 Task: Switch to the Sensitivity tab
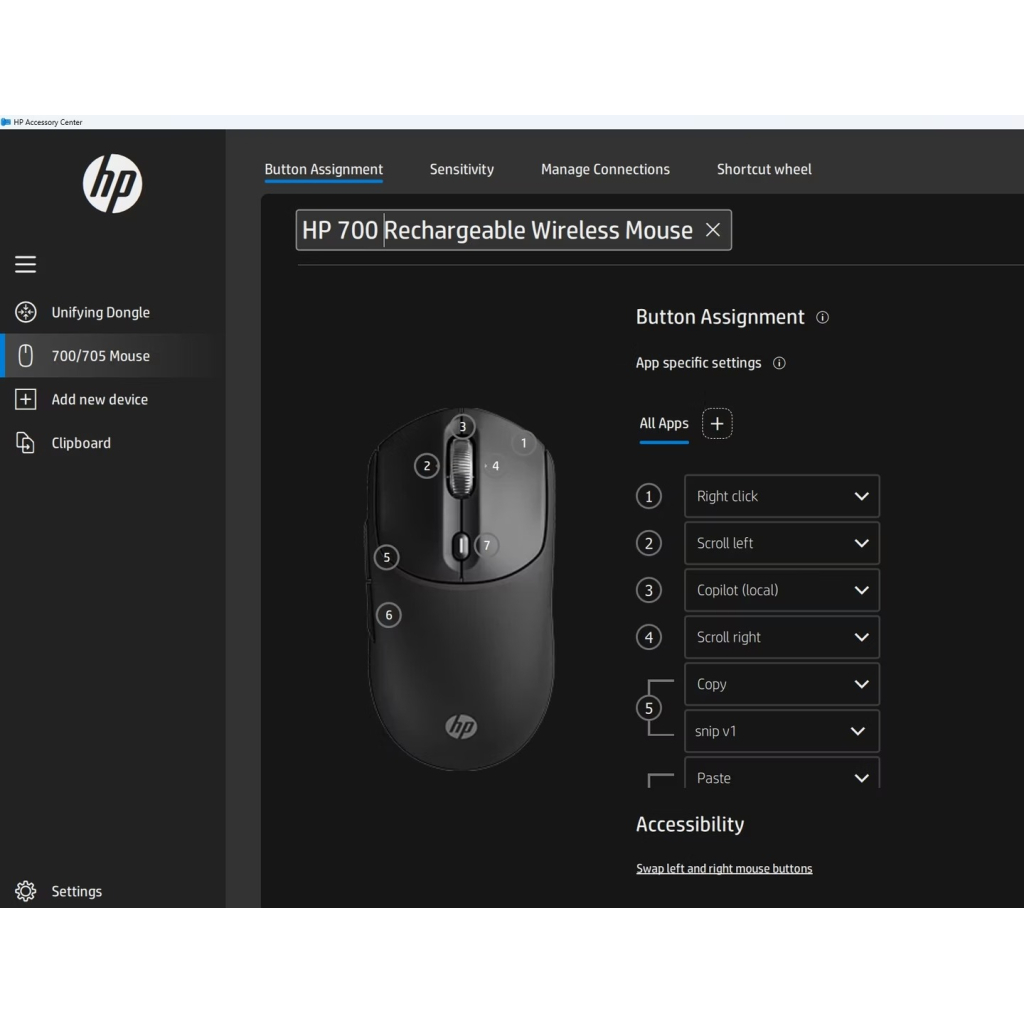(x=461, y=169)
